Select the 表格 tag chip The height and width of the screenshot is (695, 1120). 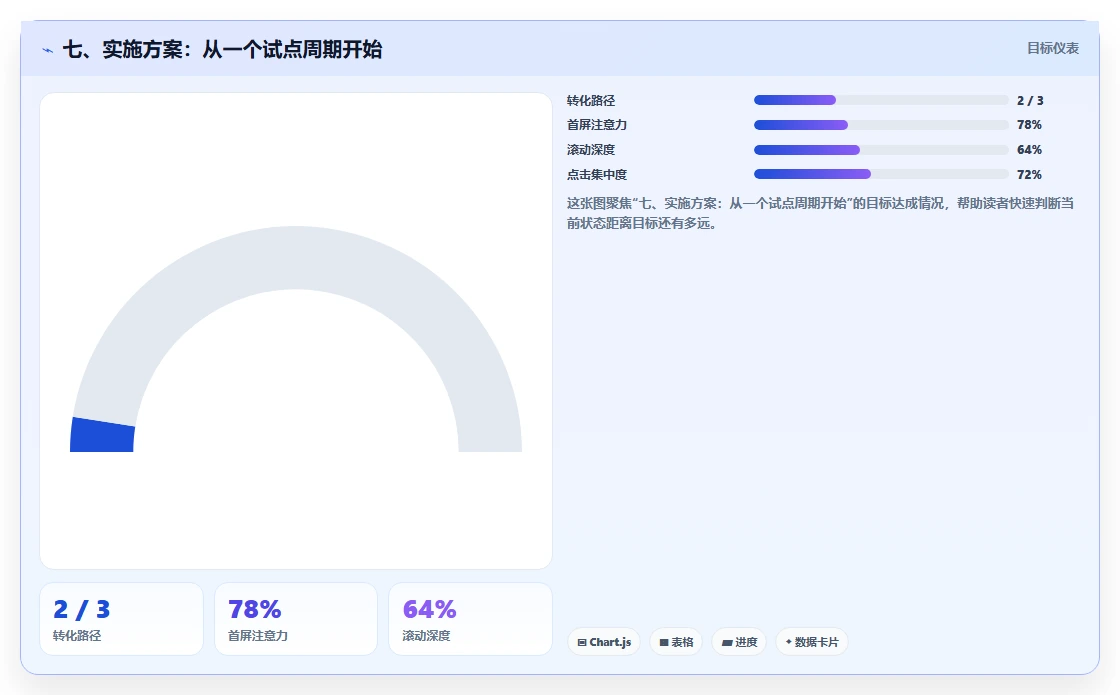[676, 642]
